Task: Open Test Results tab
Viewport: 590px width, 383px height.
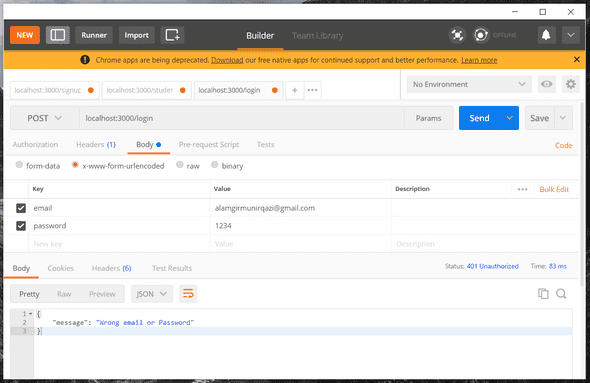Action: (x=172, y=268)
